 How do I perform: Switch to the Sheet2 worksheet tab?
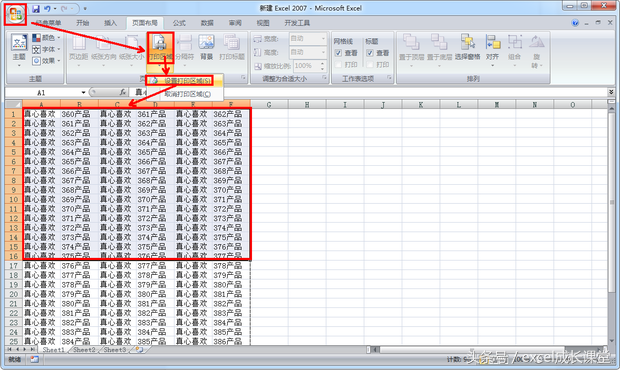click(x=84, y=350)
